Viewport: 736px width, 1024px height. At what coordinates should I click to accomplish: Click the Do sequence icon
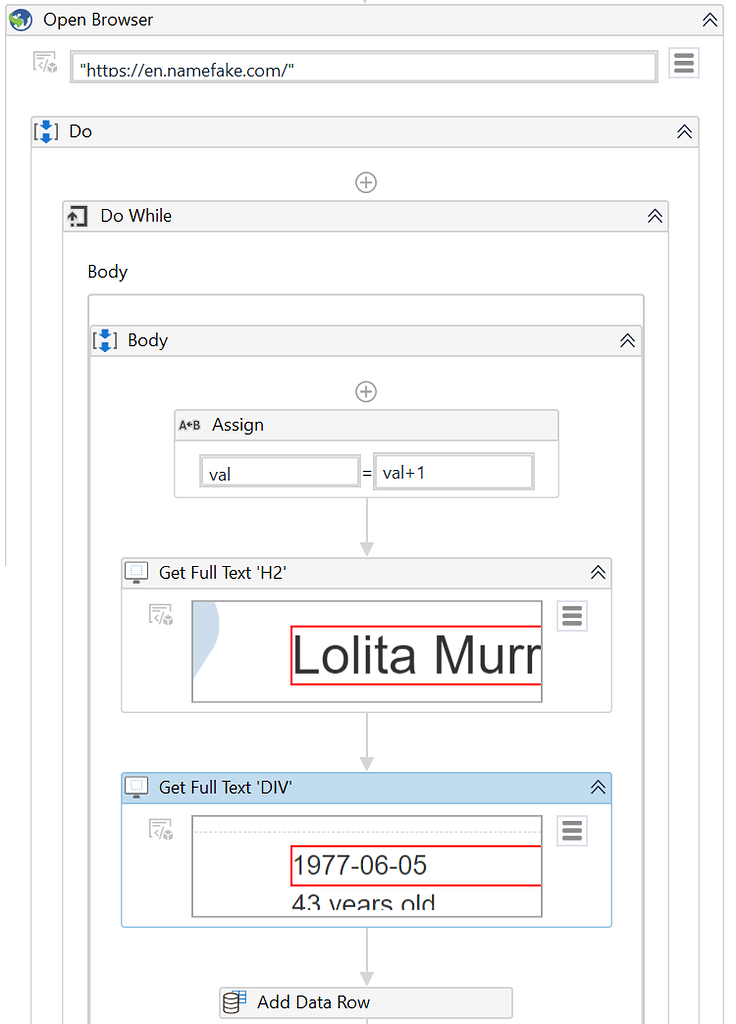pyautogui.click(x=46, y=131)
